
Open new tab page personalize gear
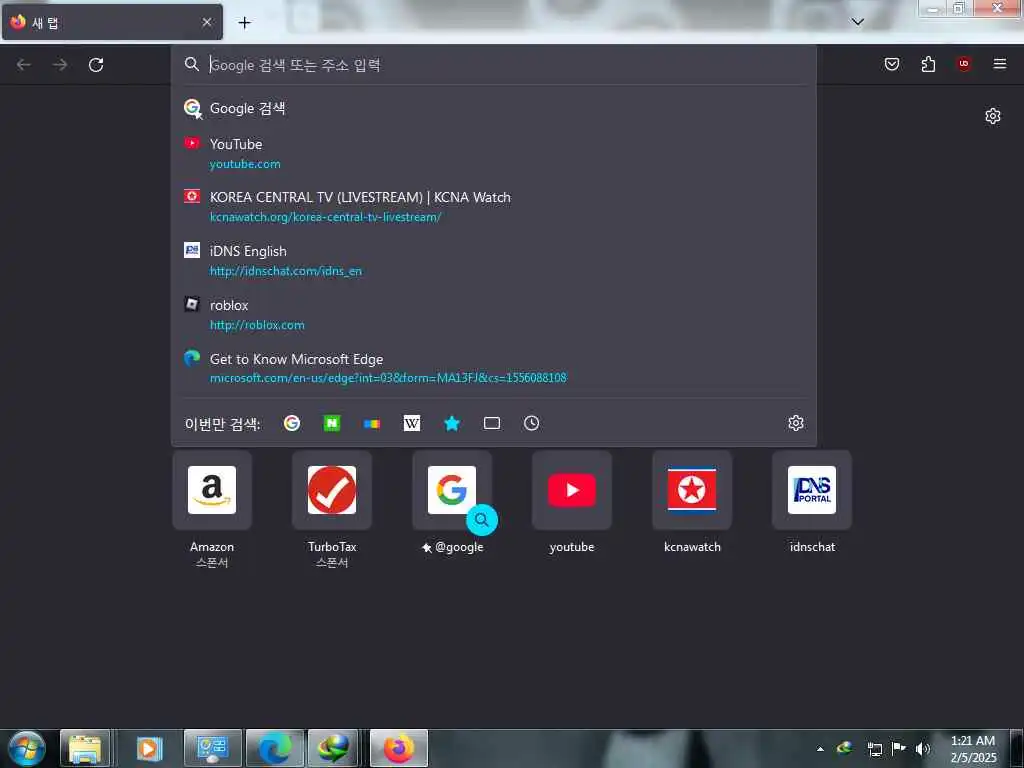[x=993, y=116]
